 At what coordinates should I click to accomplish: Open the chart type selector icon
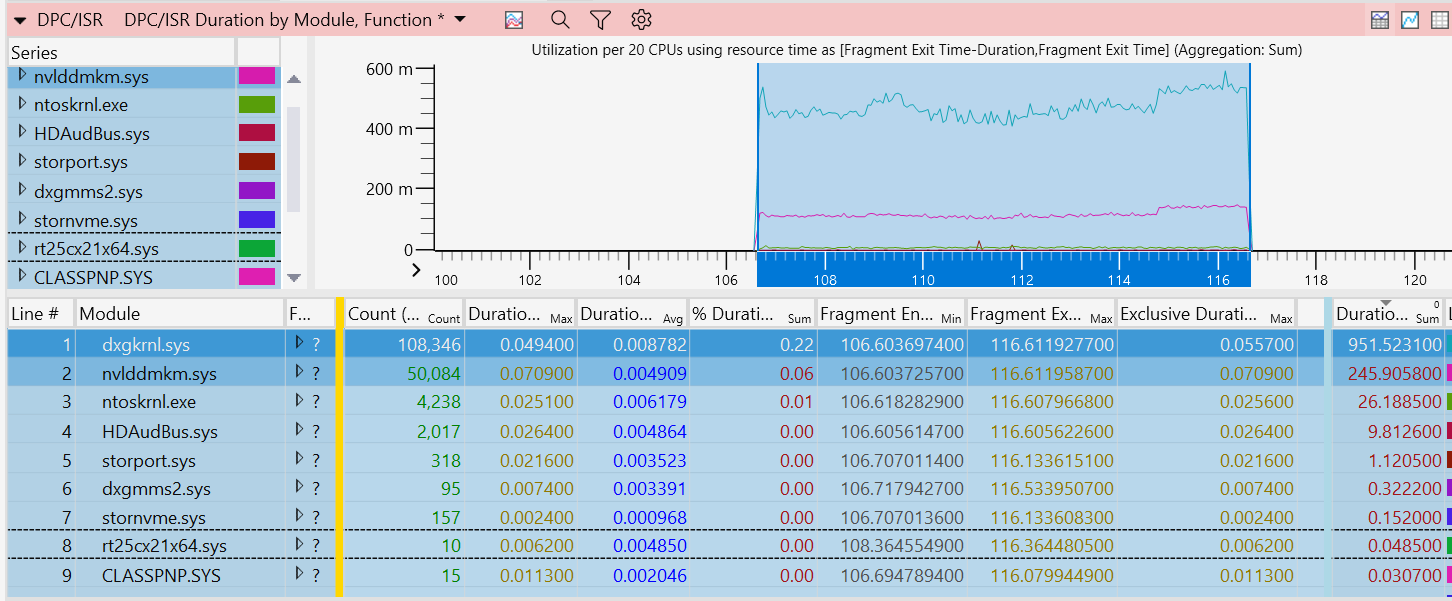[513, 20]
